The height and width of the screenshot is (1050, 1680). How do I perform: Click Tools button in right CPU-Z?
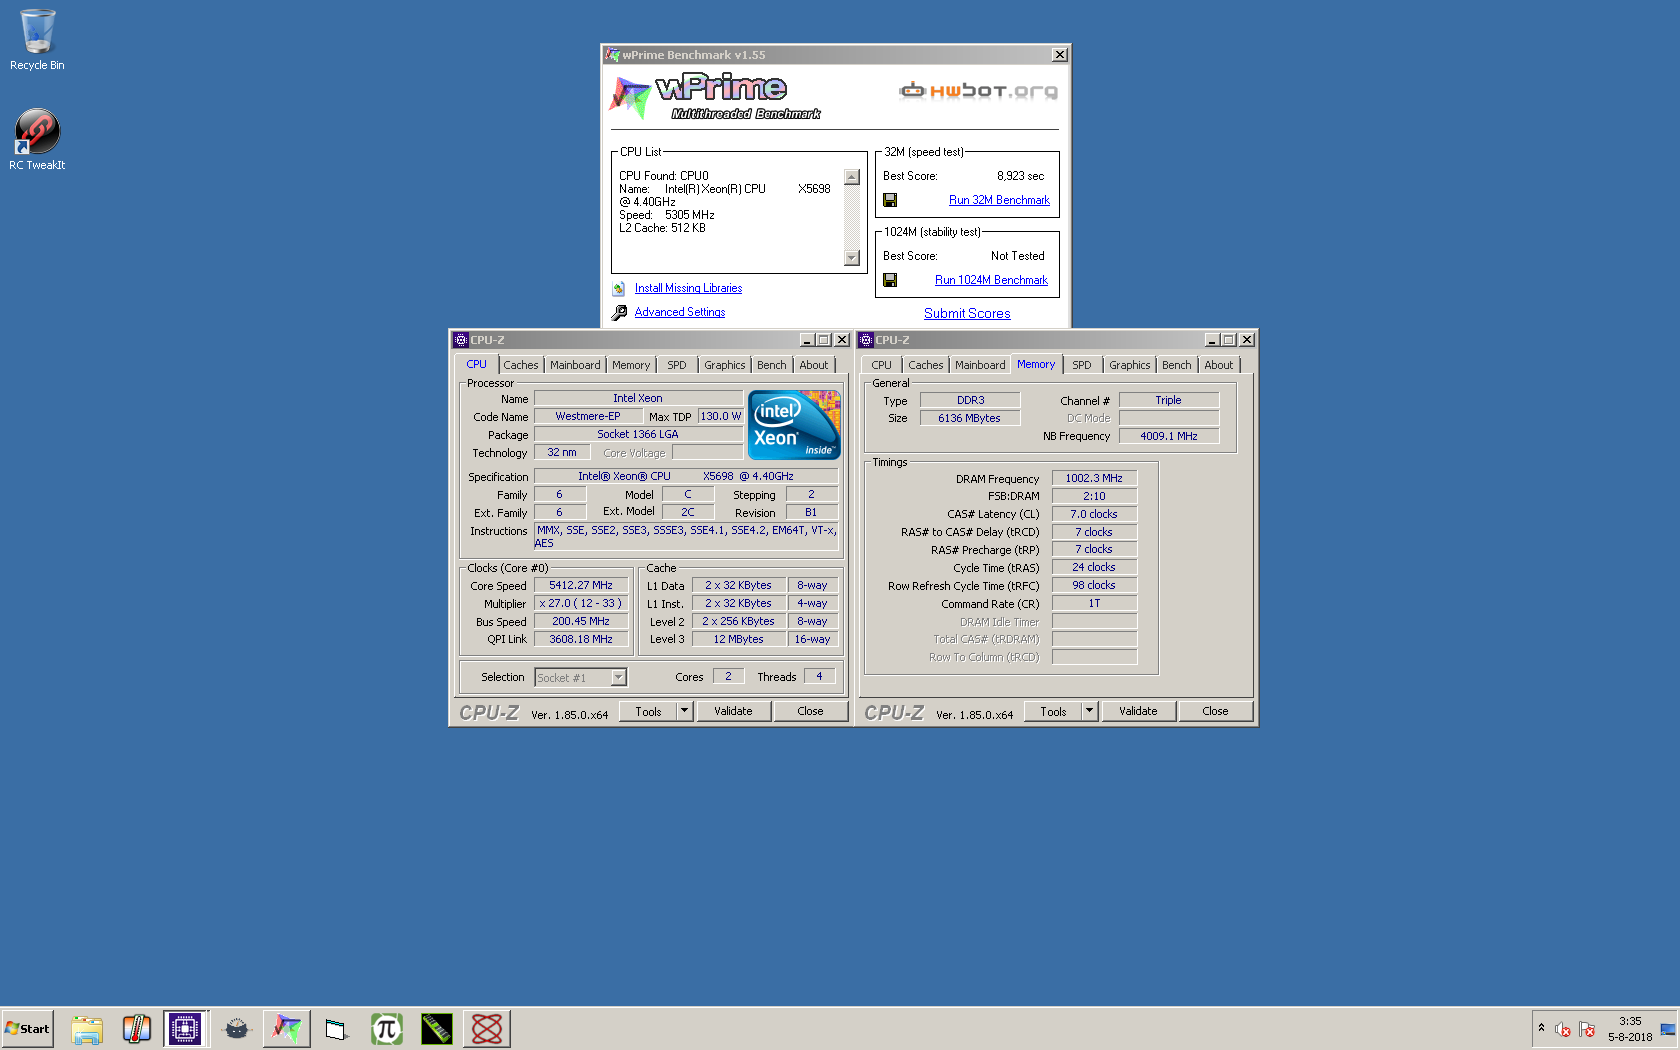[x=1053, y=711]
